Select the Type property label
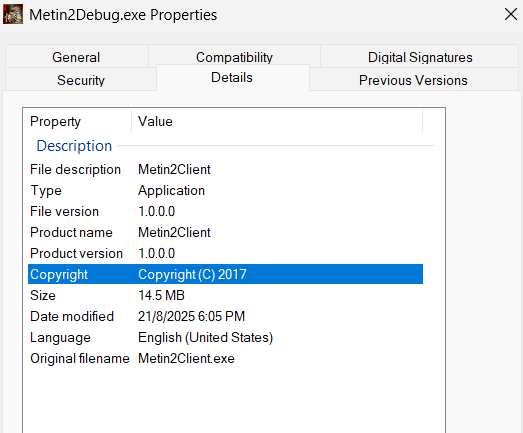This screenshot has width=523, height=433. click(46, 190)
